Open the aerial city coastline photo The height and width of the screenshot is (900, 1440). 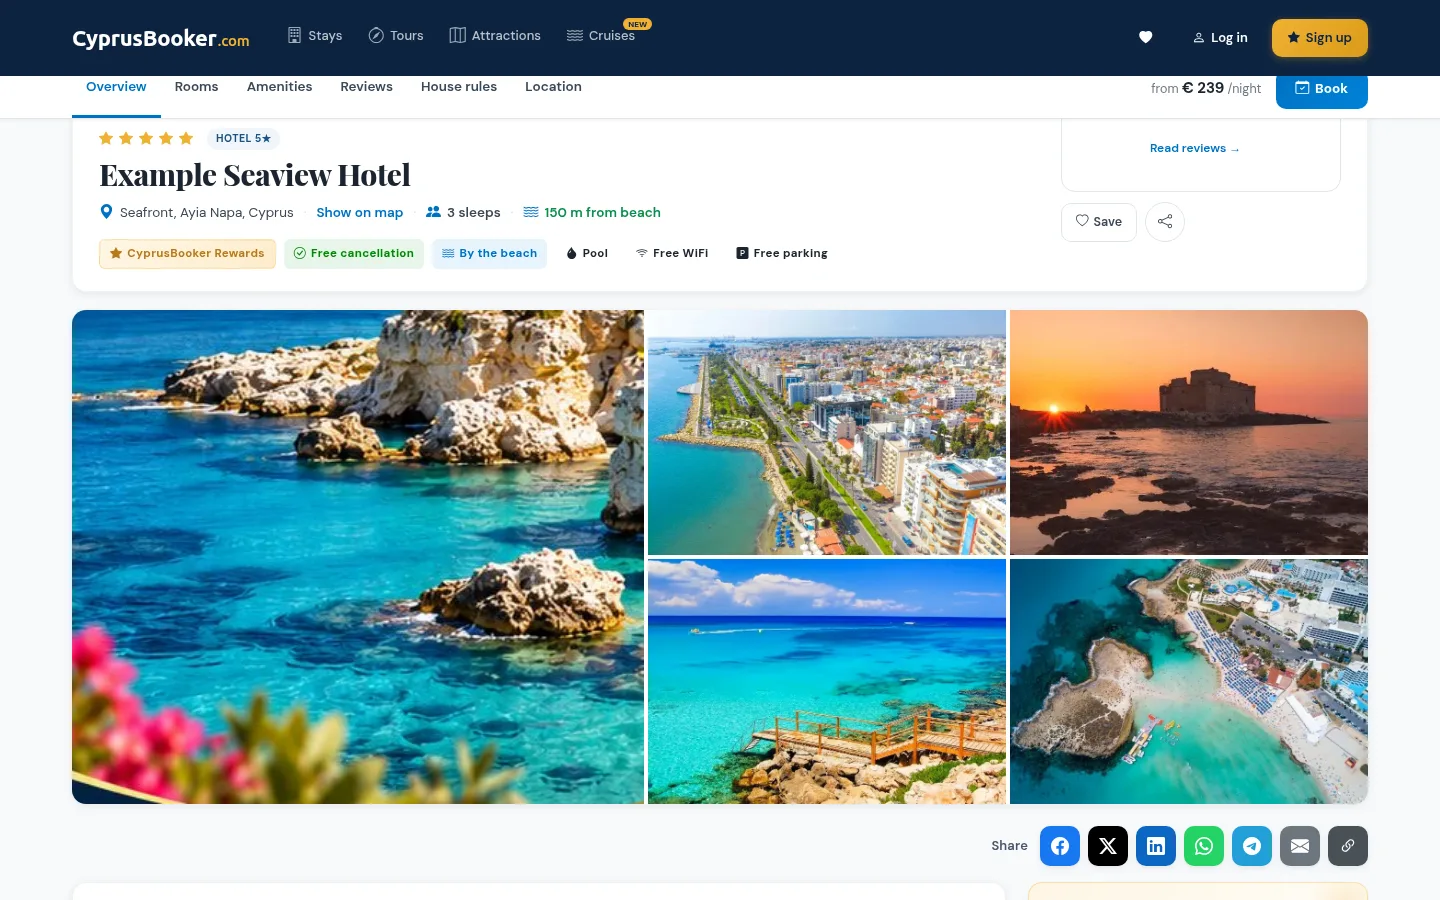pyautogui.click(x=827, y=432)
